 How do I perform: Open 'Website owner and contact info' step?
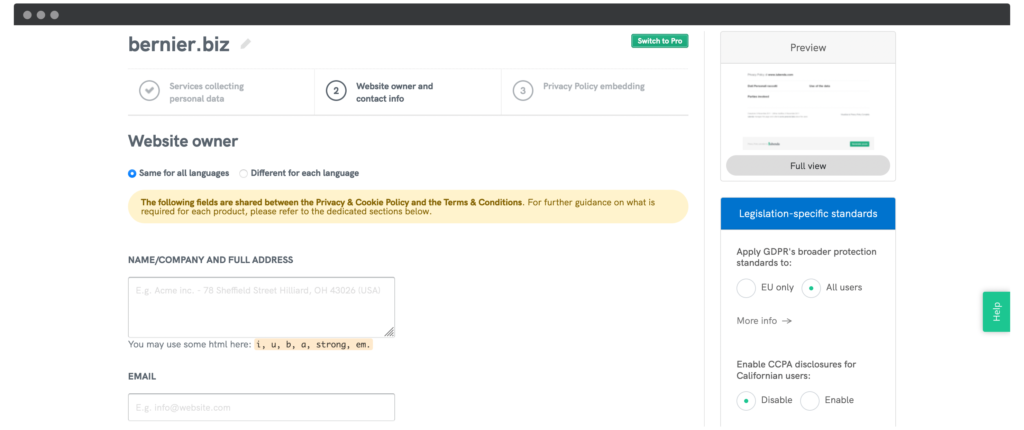click(394, 92)
